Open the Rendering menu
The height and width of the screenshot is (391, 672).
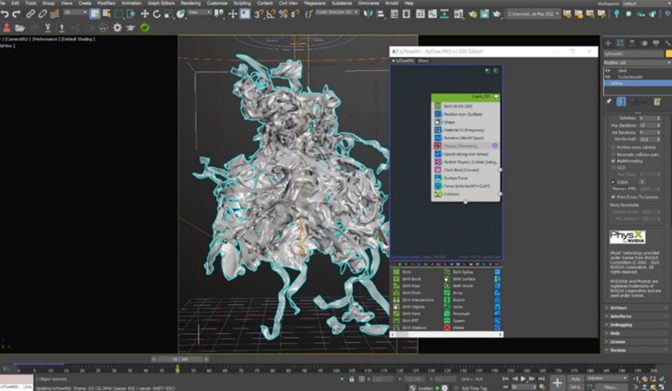(x=190, y=3)
